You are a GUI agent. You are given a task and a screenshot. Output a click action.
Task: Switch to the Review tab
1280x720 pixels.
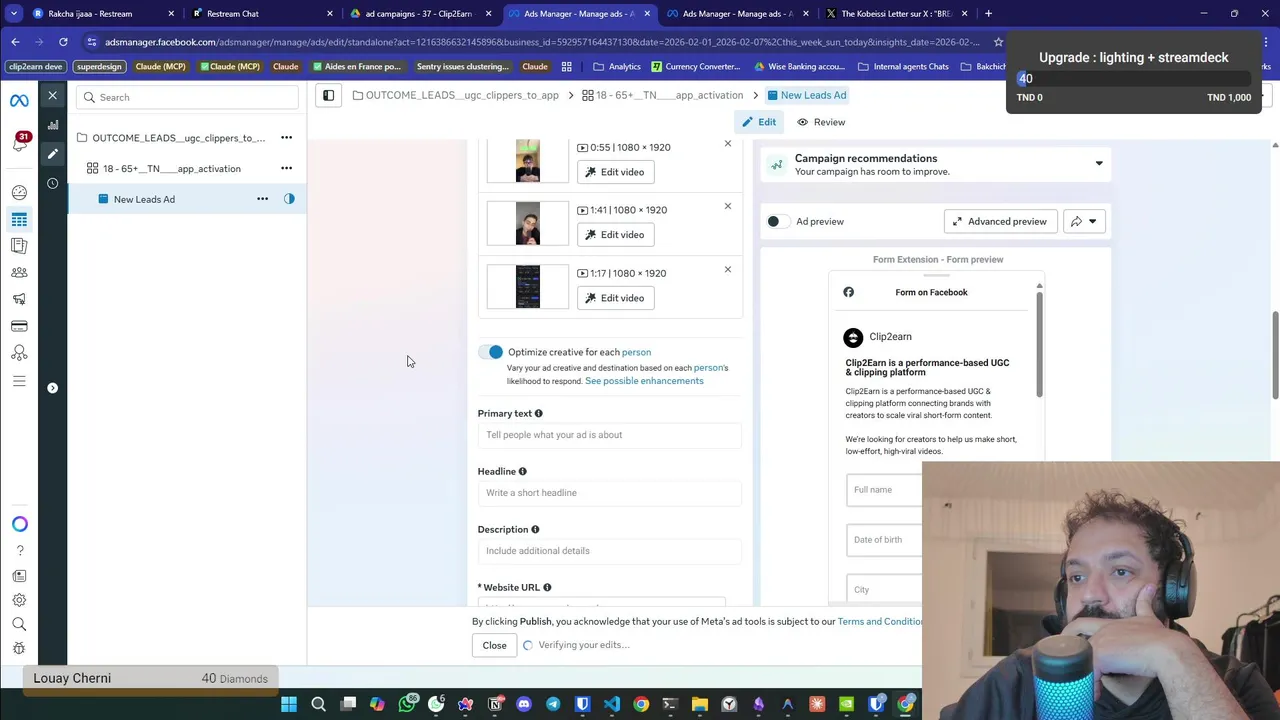click(x=821, y=122)
